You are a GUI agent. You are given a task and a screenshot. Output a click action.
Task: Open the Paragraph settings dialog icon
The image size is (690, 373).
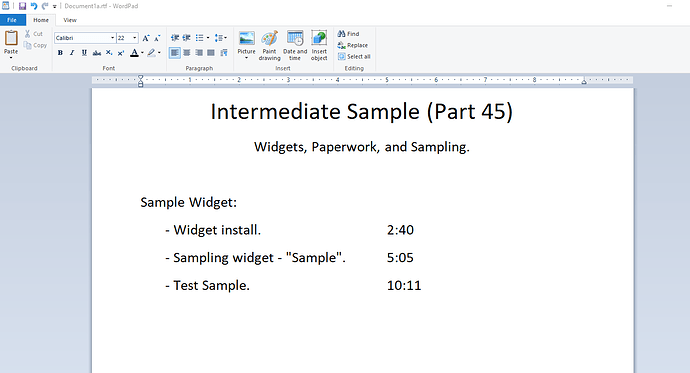click(224, 53)
